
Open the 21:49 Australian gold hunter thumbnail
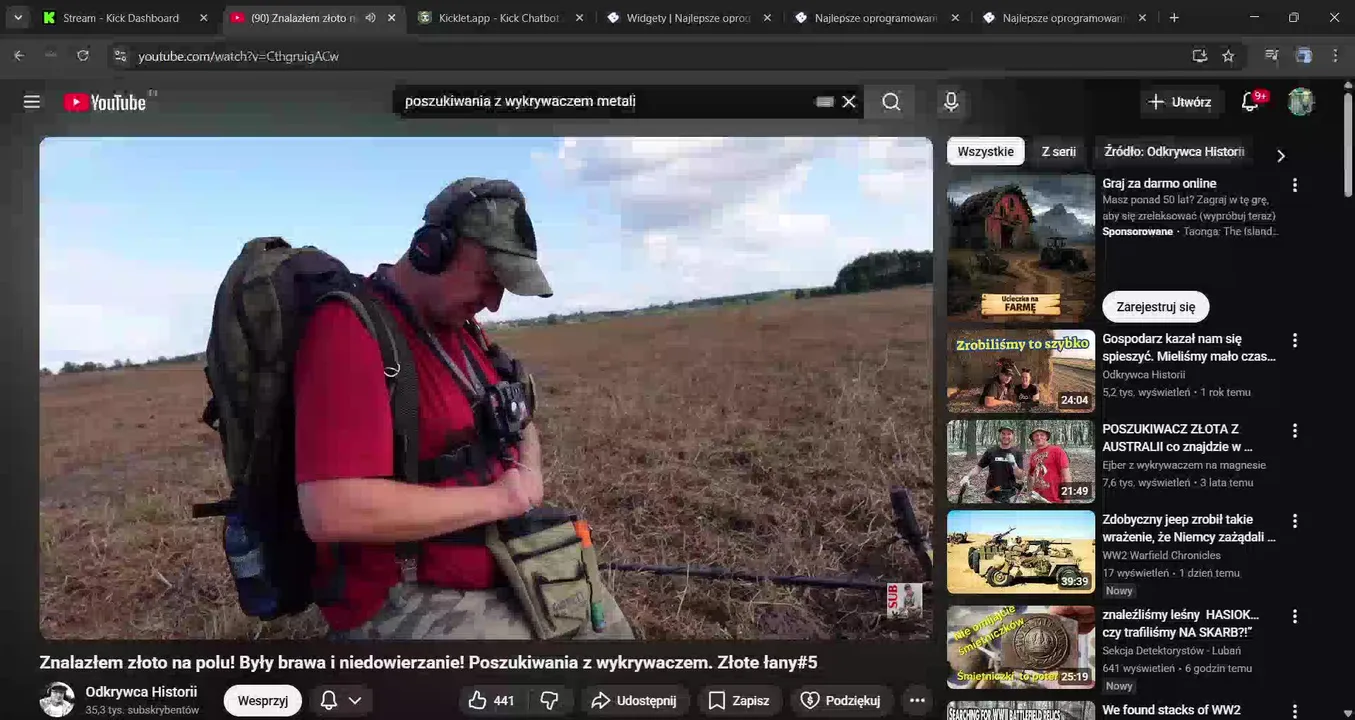(1021, 462)
